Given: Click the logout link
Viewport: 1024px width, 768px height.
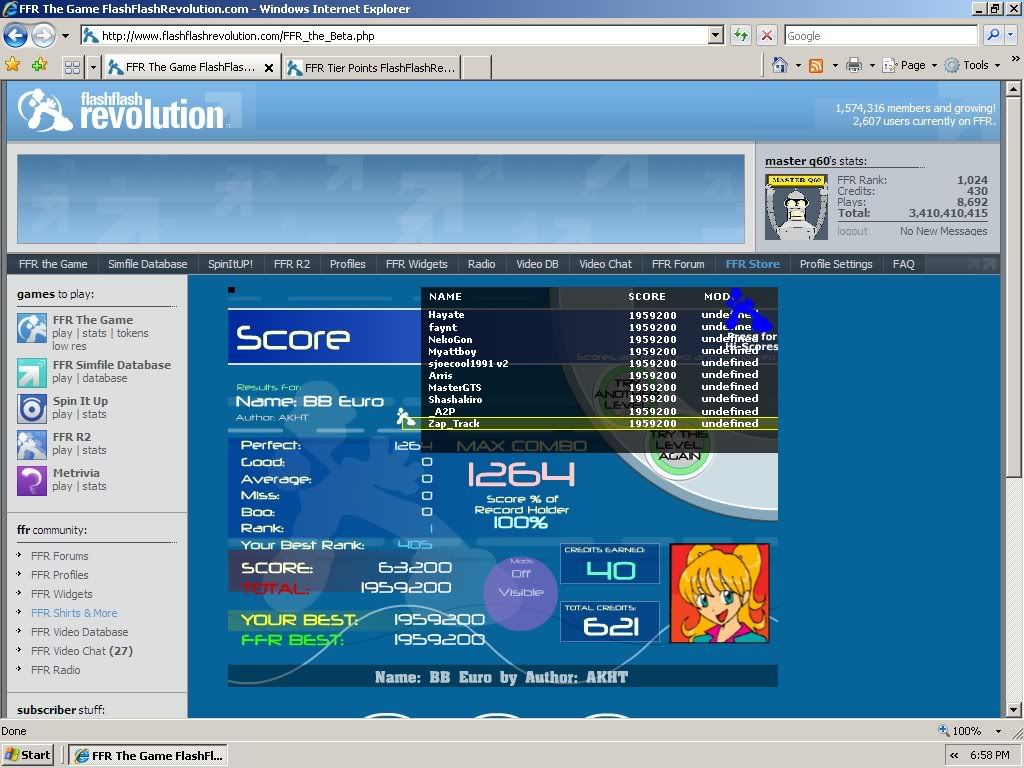Looking at the screenshot, I should pyautogui.click(x=852, y=231).
